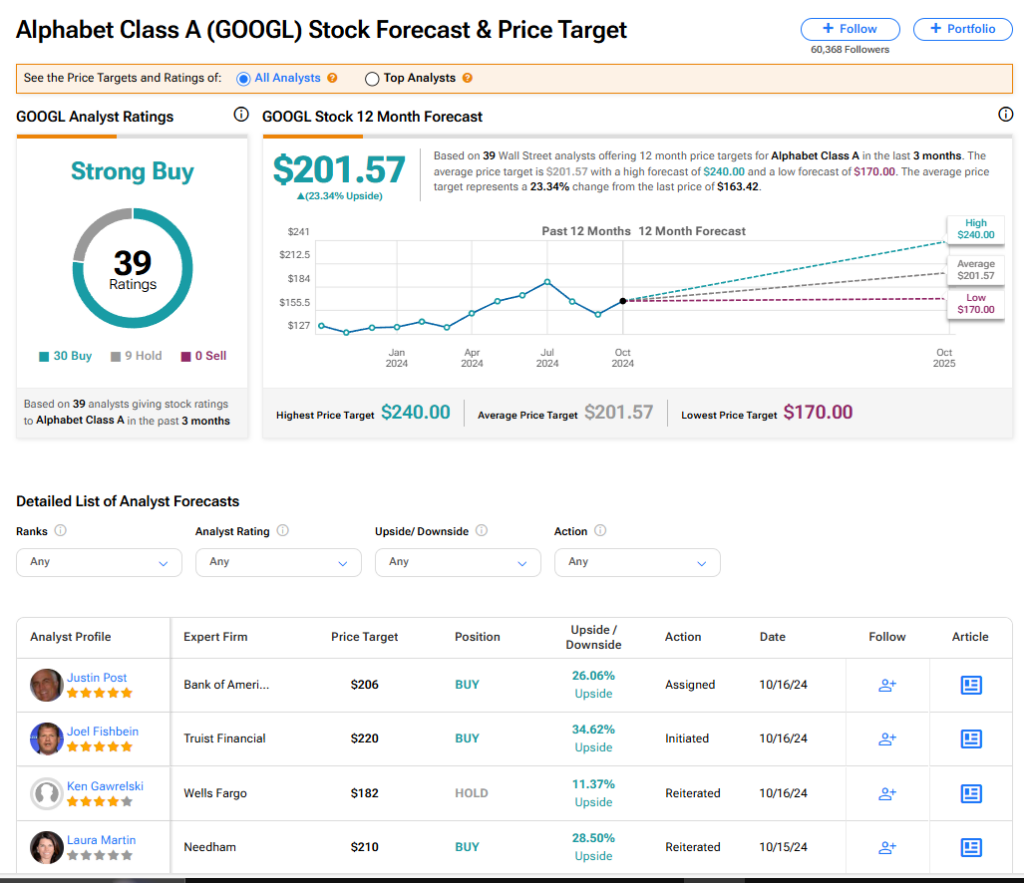Click the 9 Hold gray legend swatch
Screen dimensions: 1024x883
coord(115,356)
